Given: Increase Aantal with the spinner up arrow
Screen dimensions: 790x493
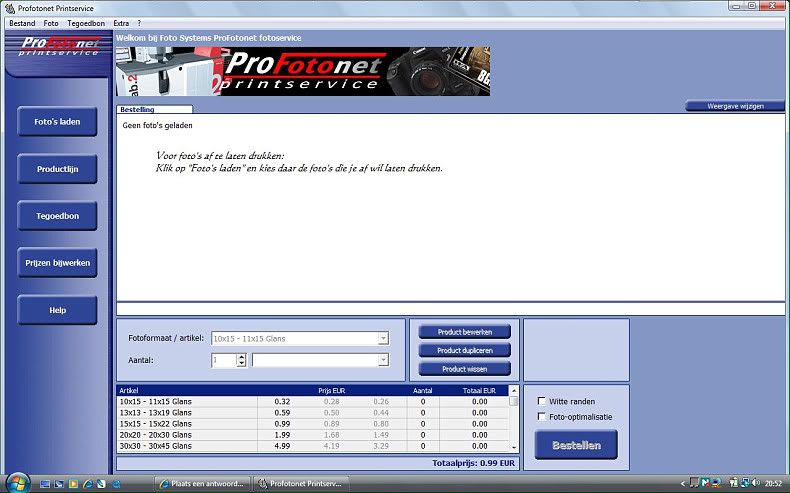Looking at the screenshot, I should (x=241, y=356).
